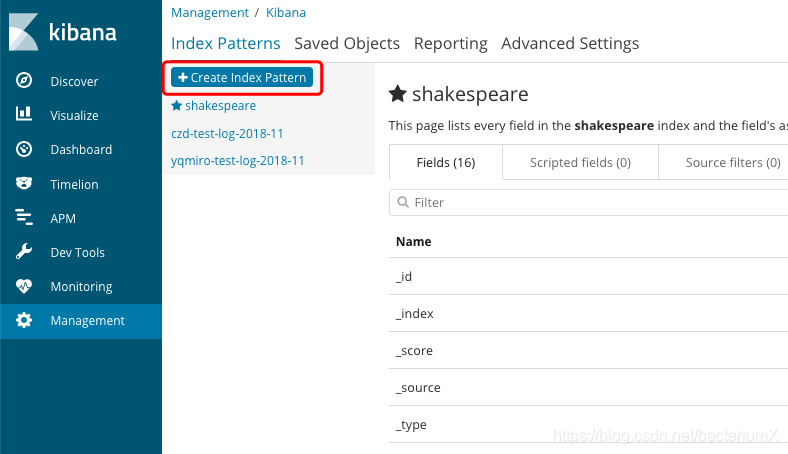Image resolution: width=788 pixels, height=454 pixels.
Task: Click the Timelion mask icon
Action: [x=25, y=184]
